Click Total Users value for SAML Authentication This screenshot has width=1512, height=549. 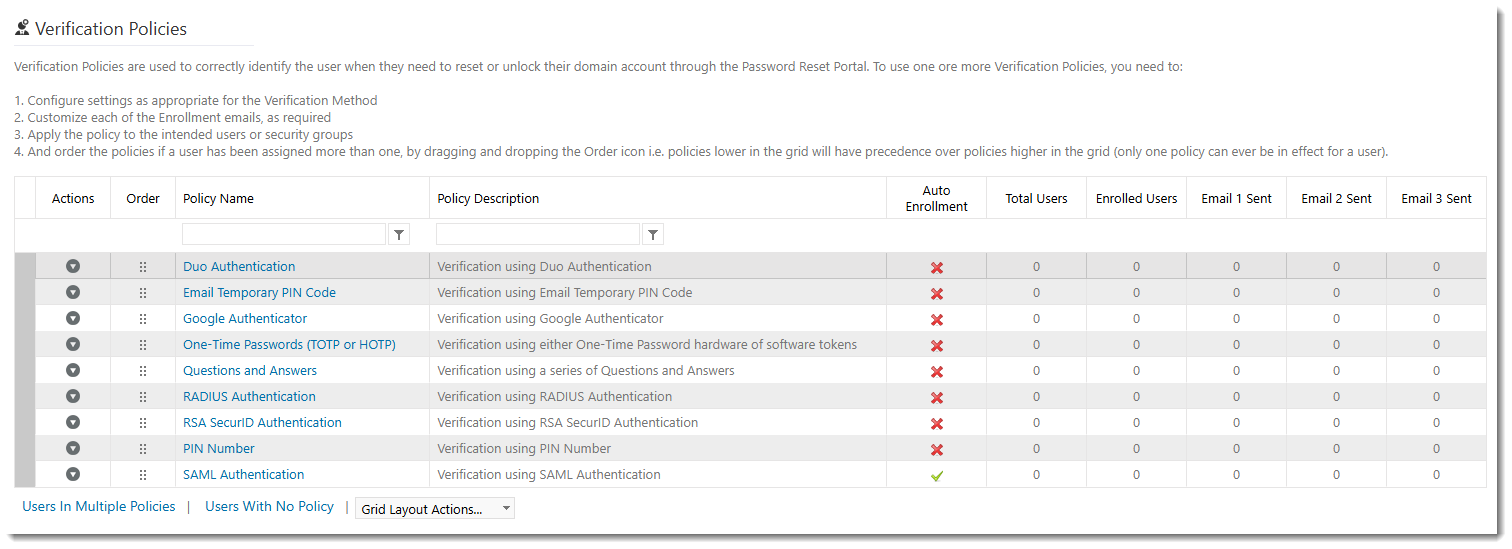1036,474
